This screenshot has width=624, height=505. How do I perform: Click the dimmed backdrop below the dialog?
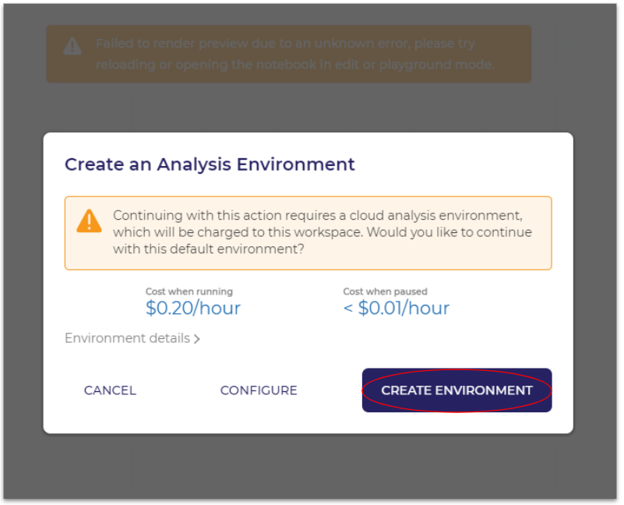[308, 466]
